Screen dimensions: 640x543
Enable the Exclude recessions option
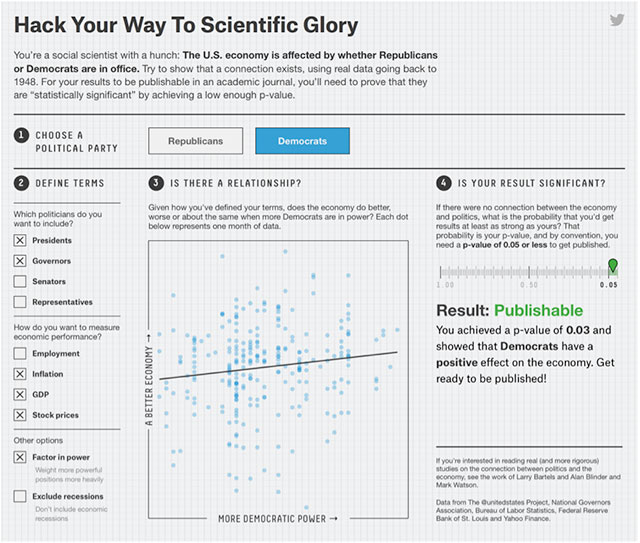(20, 496)
